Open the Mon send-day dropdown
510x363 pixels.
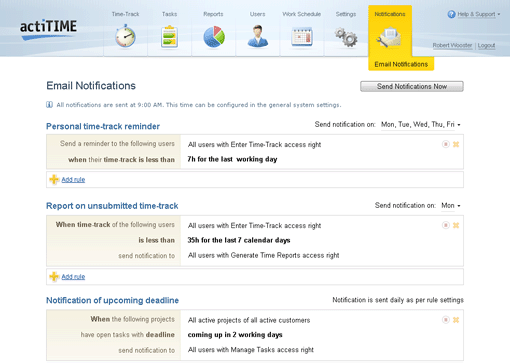point(451,206)
